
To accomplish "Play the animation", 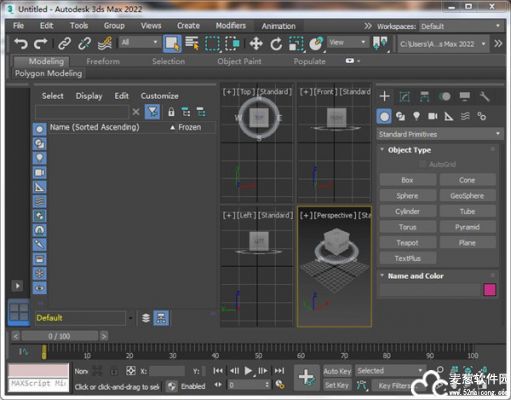I will pos(248,371).
